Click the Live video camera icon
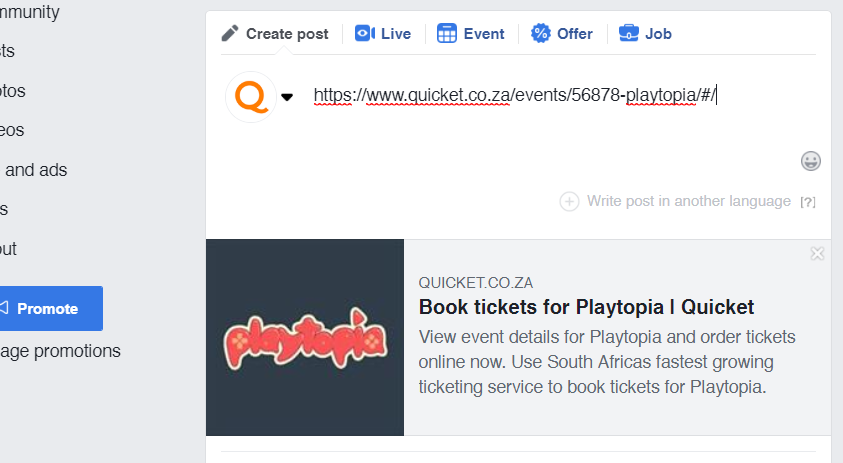Image resolution: width=843 pixels, height=463 pixels. point(364,33)
